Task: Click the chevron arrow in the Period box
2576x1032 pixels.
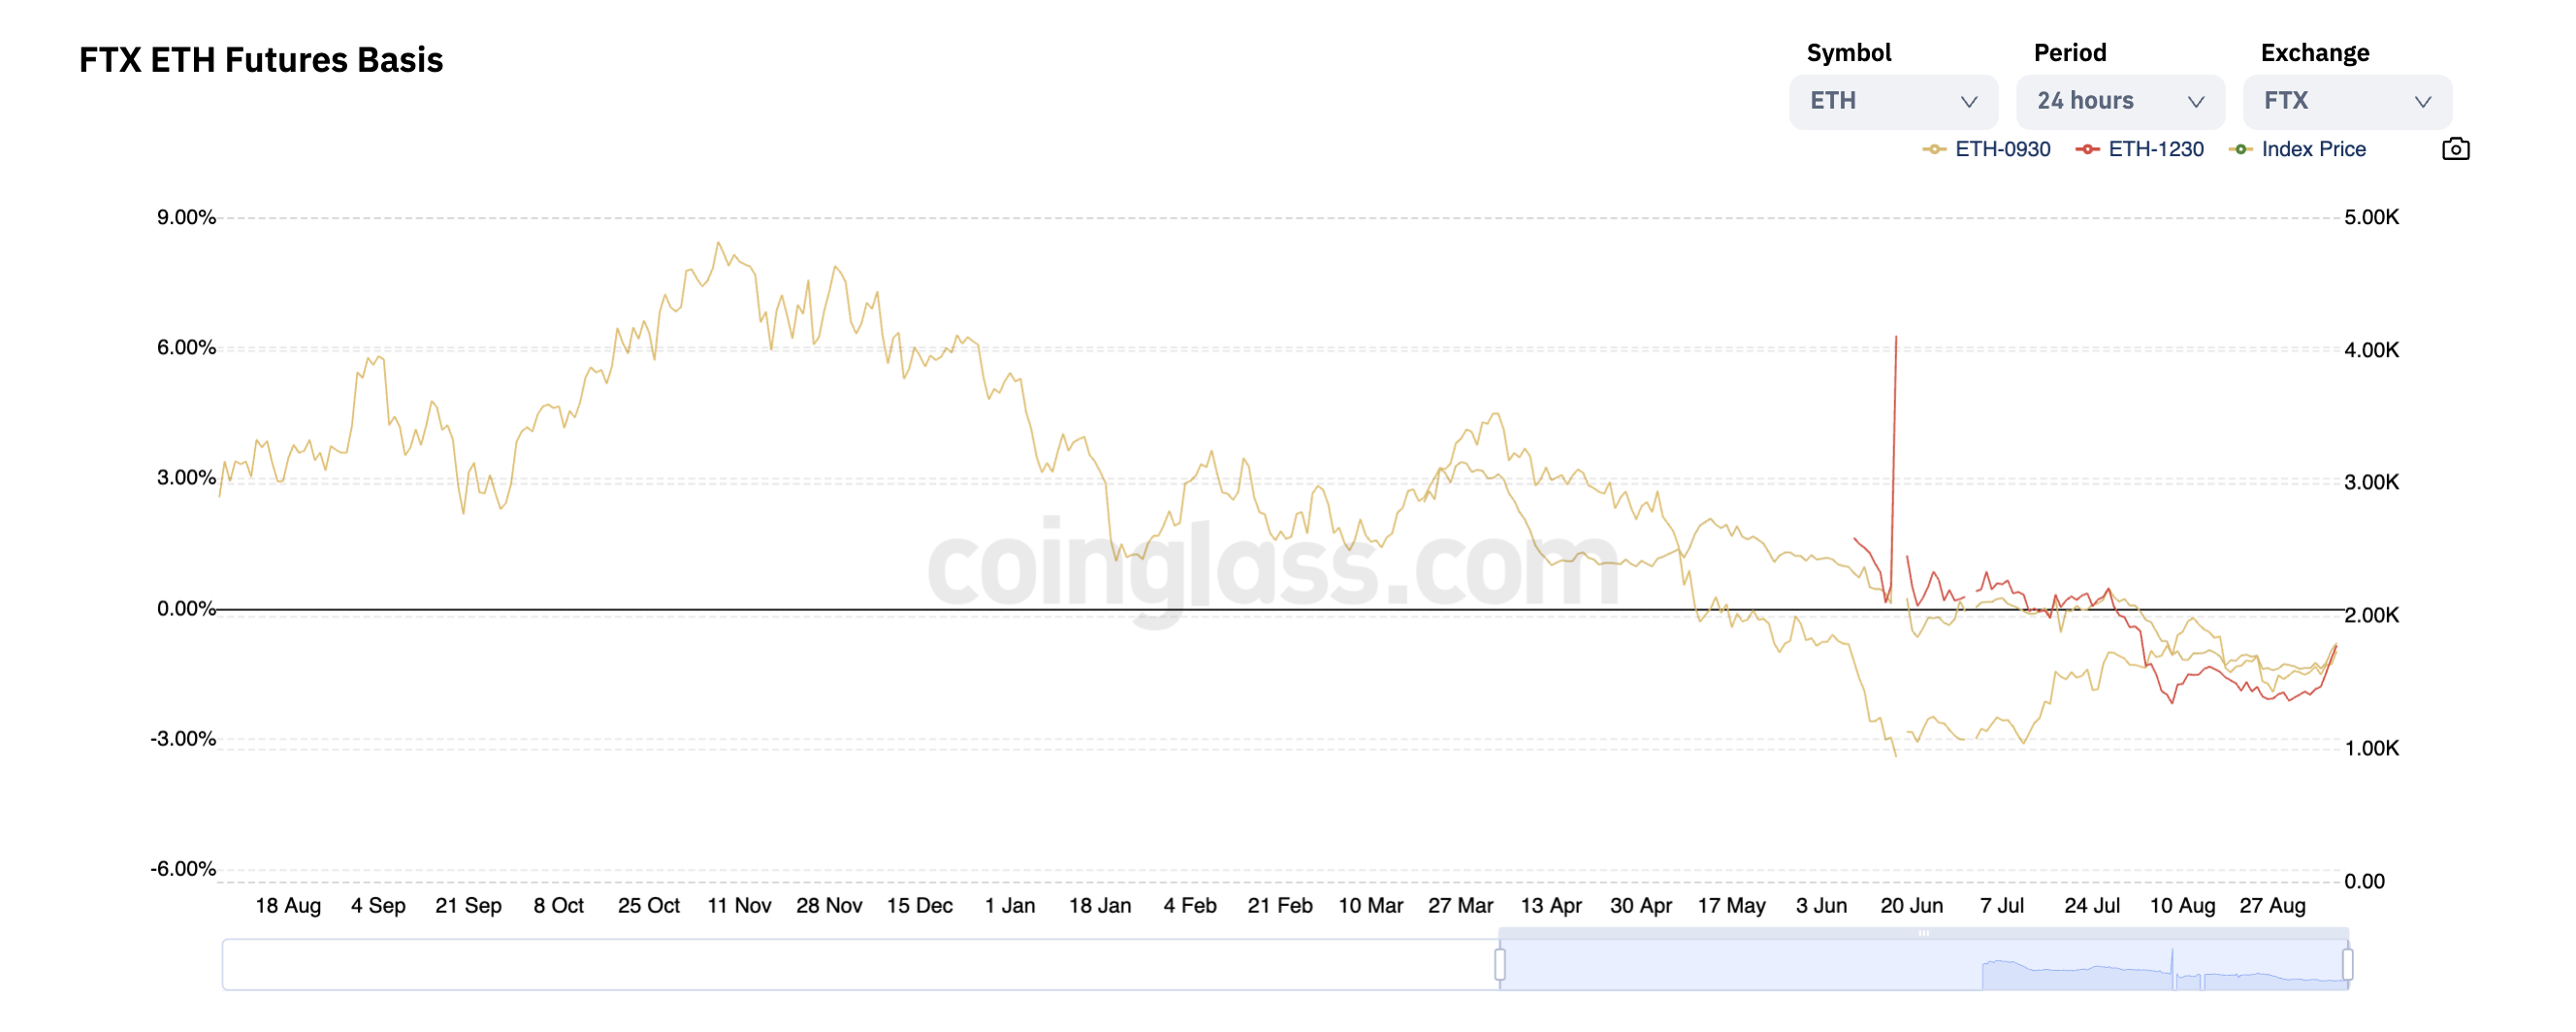Action: coord(2195,102)
